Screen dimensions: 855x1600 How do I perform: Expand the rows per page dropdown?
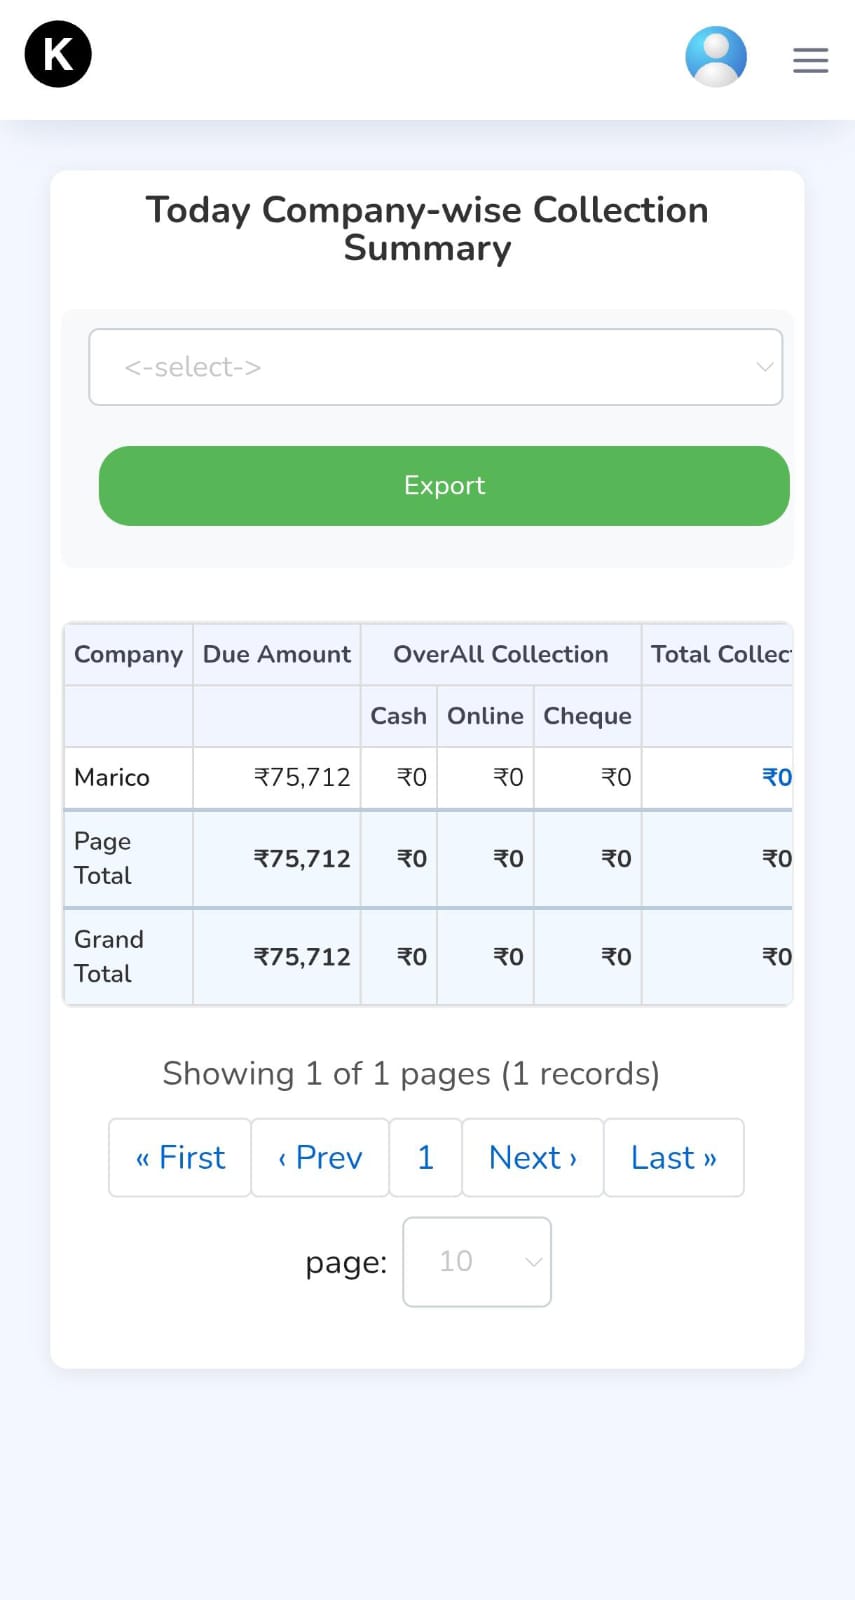(476, 1262)
